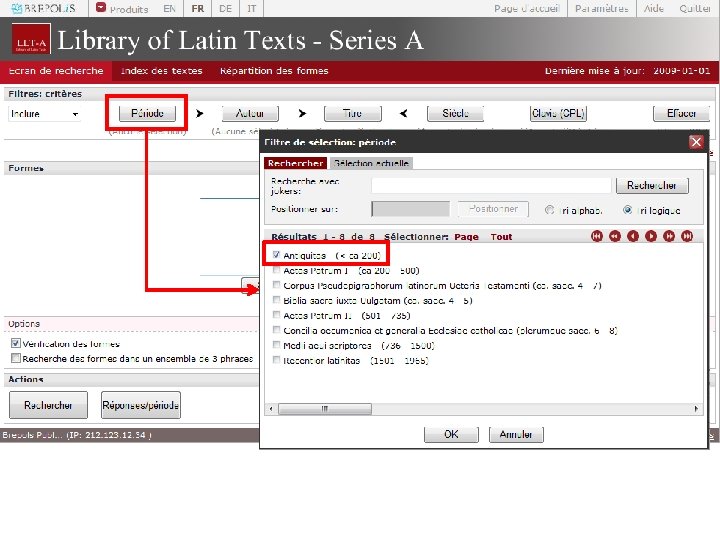
Task: Switch to Sélection actuelle tab
Action: [x=371, y=163]
